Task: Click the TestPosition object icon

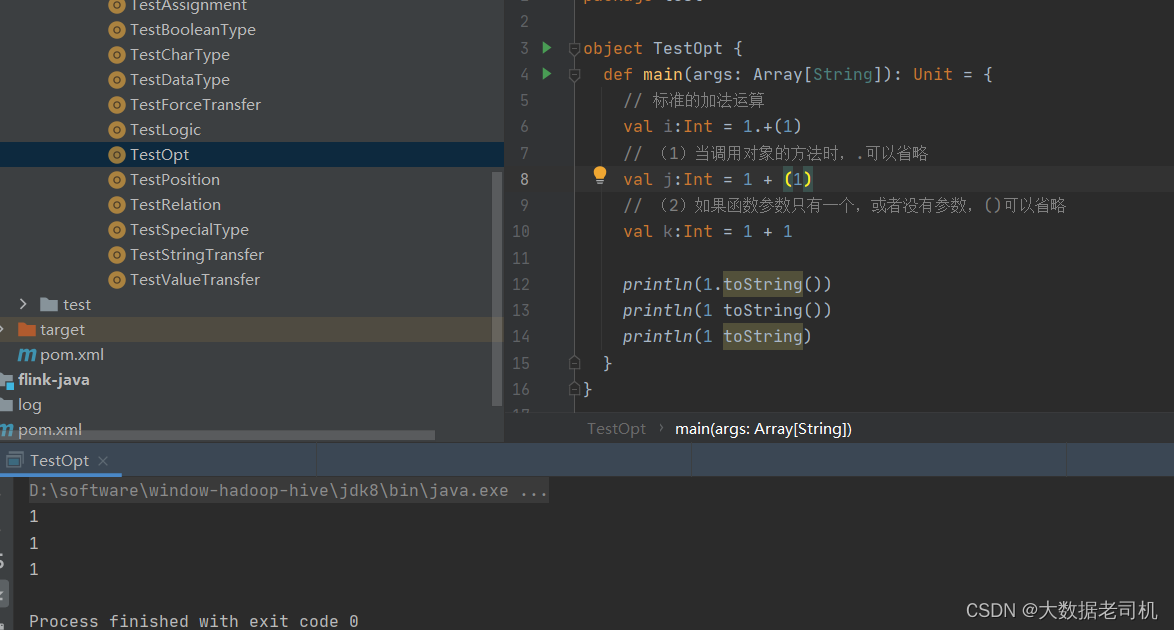Action: click(116, 180)
